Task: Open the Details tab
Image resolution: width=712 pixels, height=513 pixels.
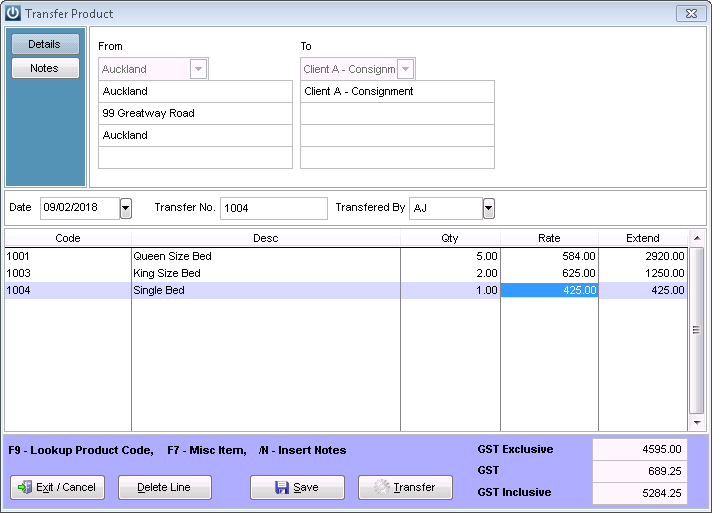Action: [x=45, y=44]
